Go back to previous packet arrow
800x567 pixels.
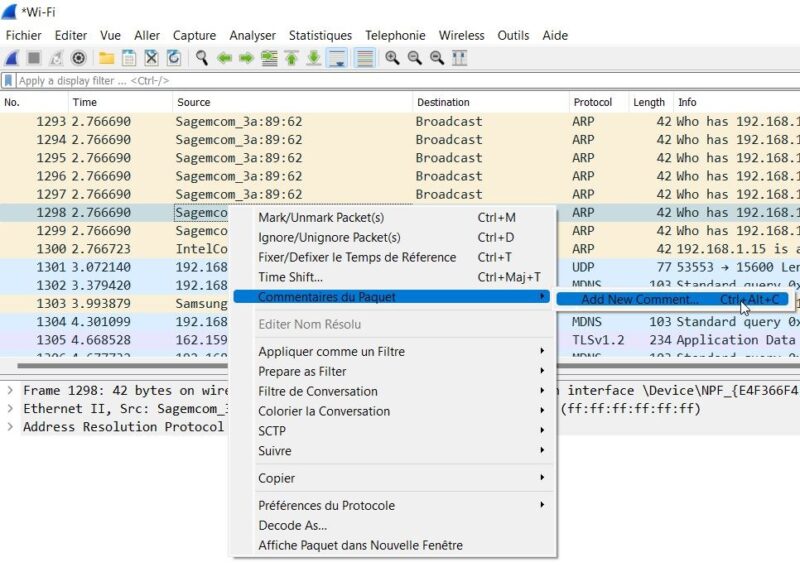coord(224,58)
